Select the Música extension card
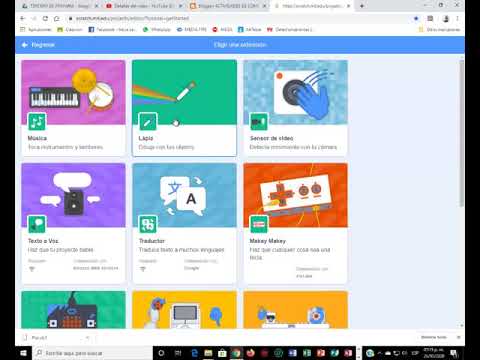This screenshot has height=360, width=480. pyautogui.click(x=73, y=108)
